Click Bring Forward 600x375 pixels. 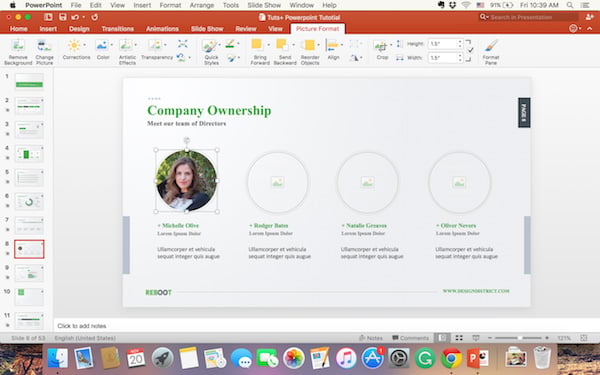[260, 52]
